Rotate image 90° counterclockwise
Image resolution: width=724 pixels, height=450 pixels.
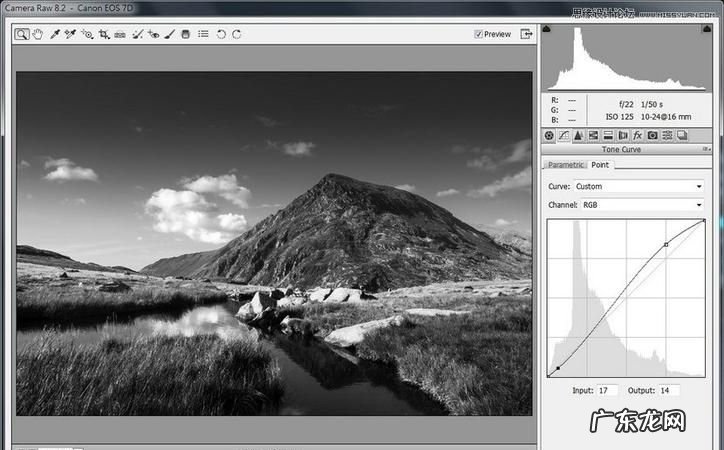[x=221, y=34]
